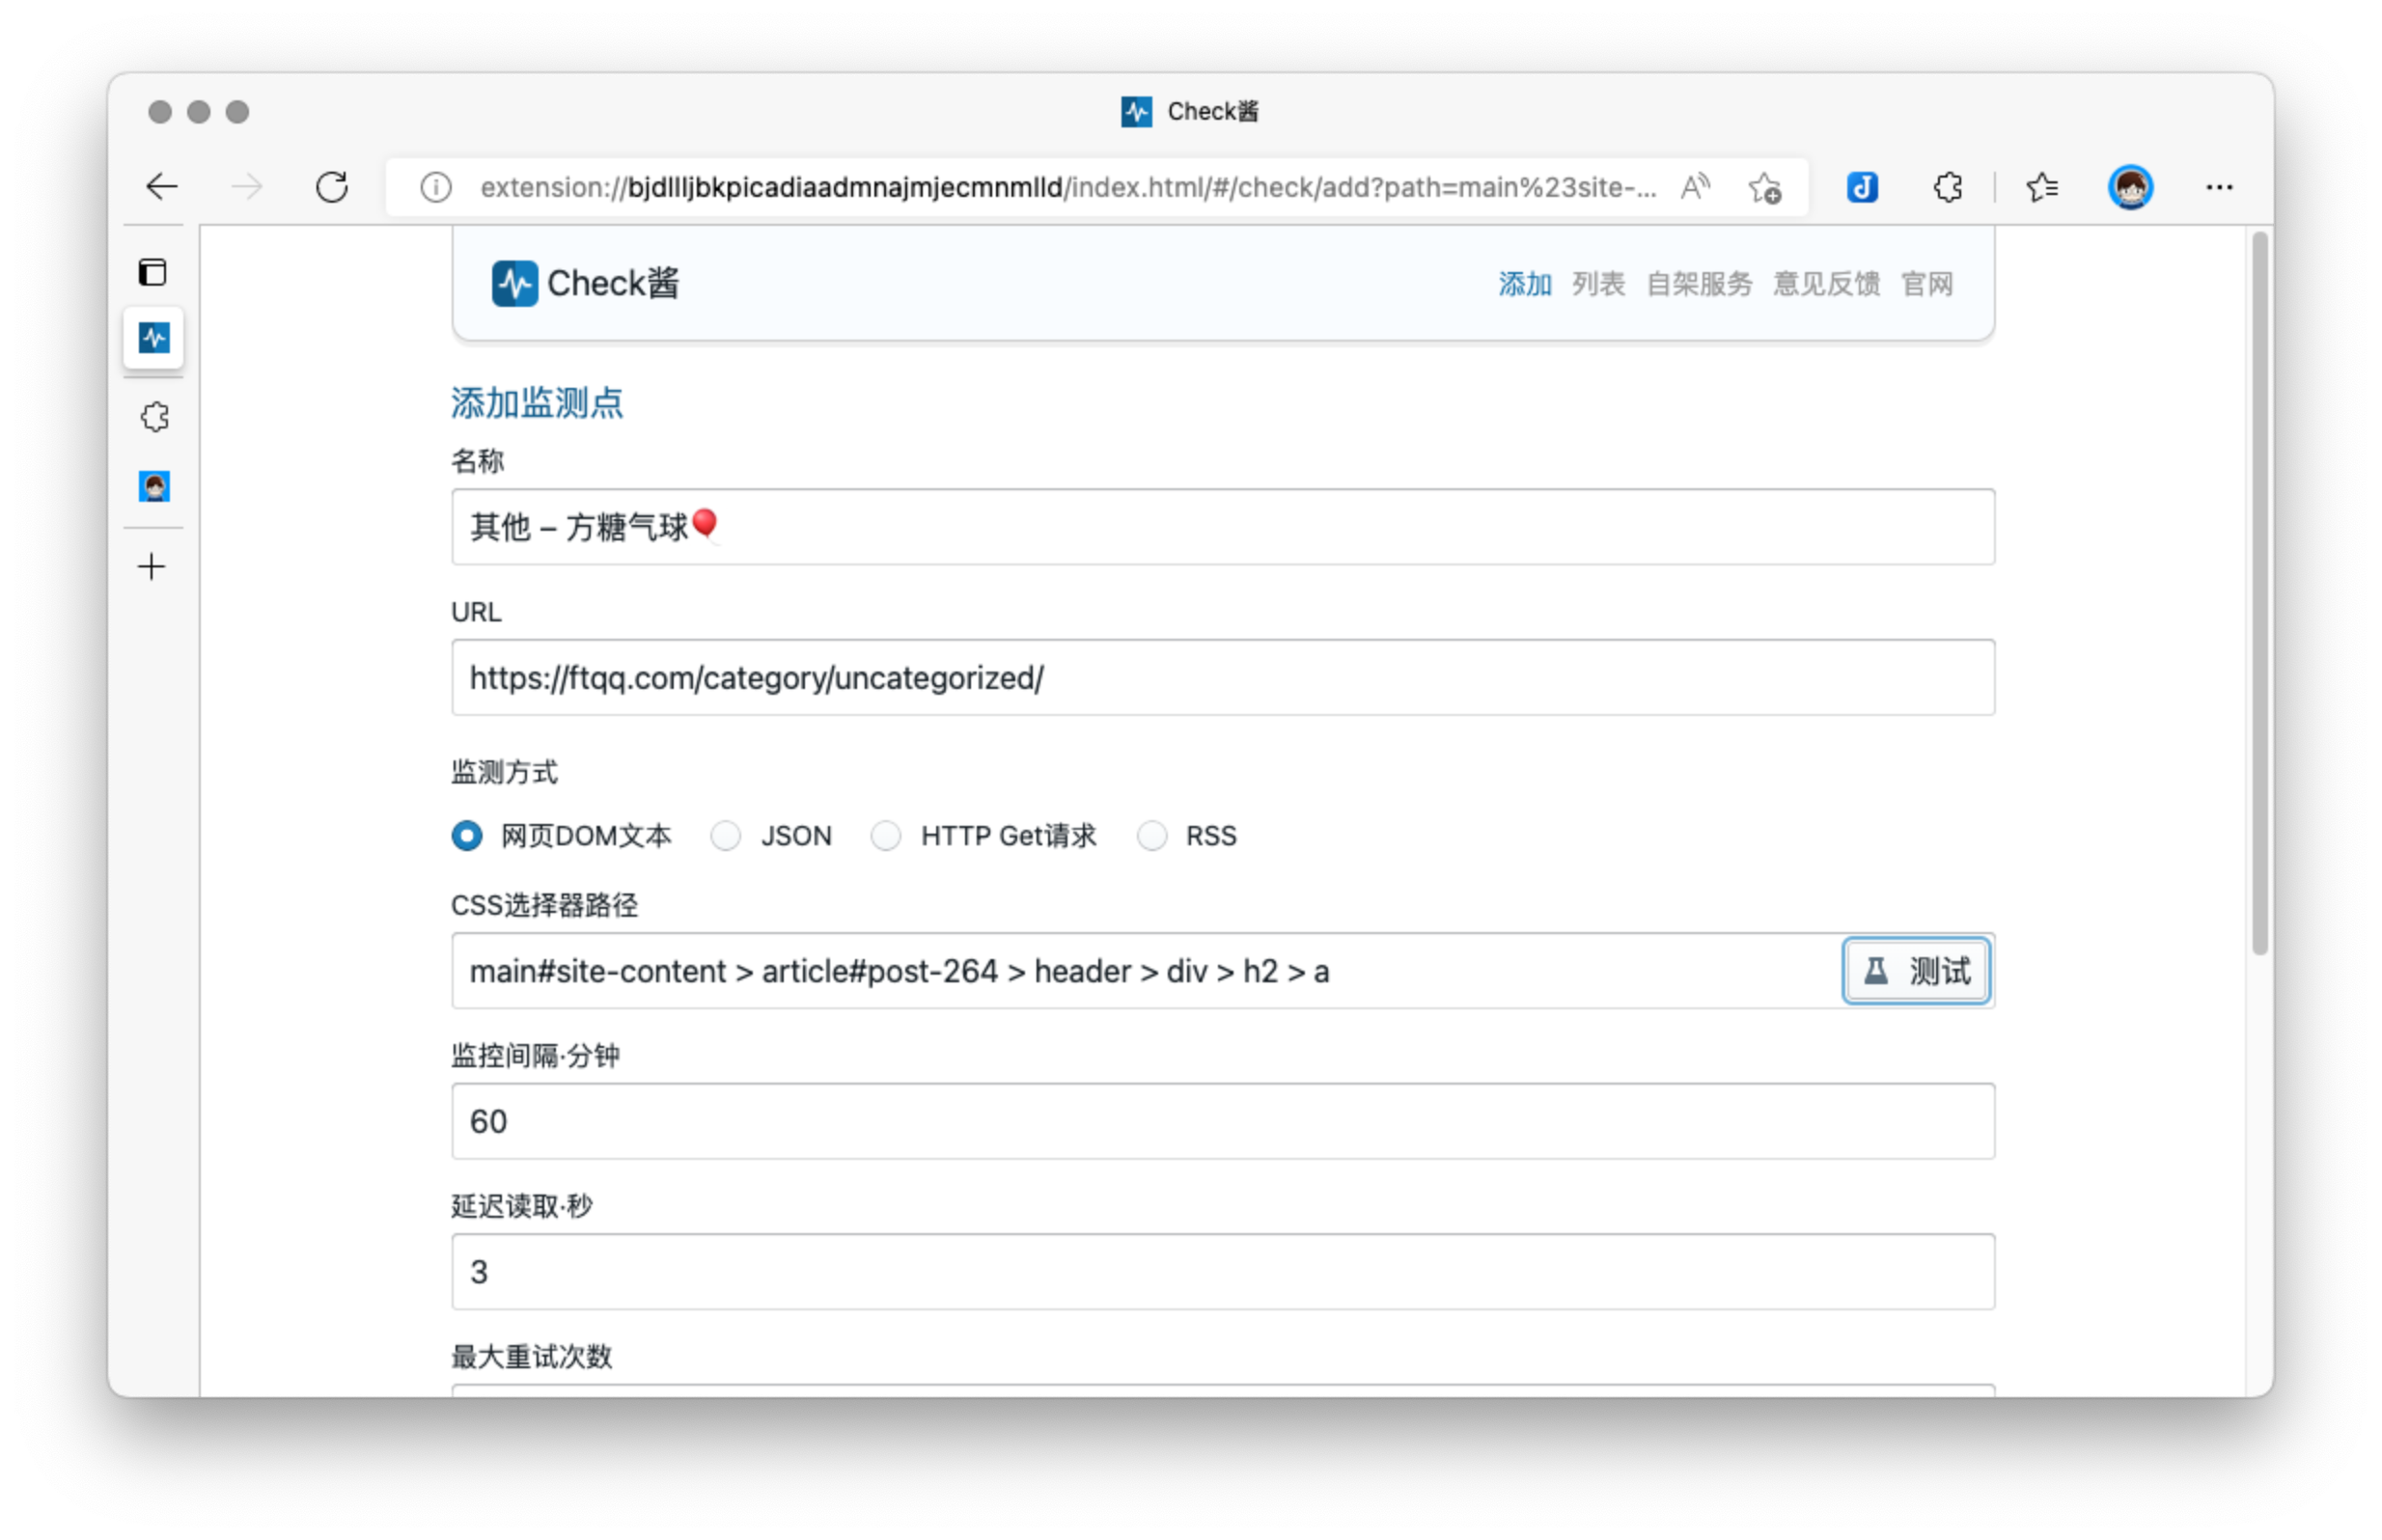Select the RSS radio option
Image resolution: width=2382 pixels, height=1540 pixels.
pyautogui.click(x=1152, y=835)
